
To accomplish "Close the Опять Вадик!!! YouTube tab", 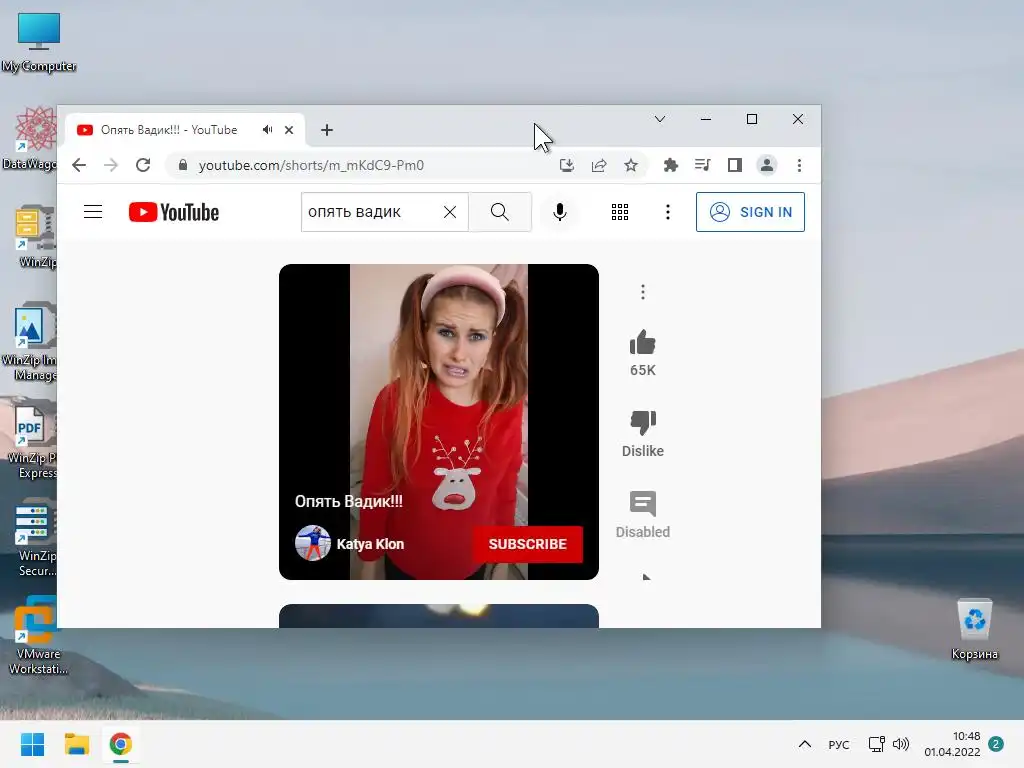I will [x=289, y=130].
